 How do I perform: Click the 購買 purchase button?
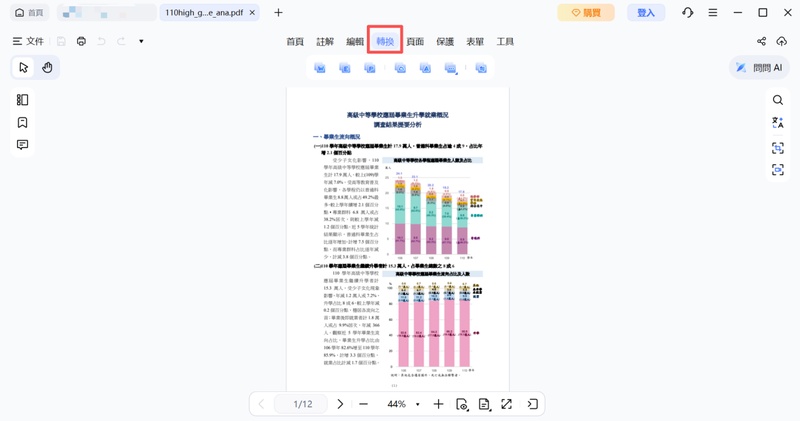point(586,13)
